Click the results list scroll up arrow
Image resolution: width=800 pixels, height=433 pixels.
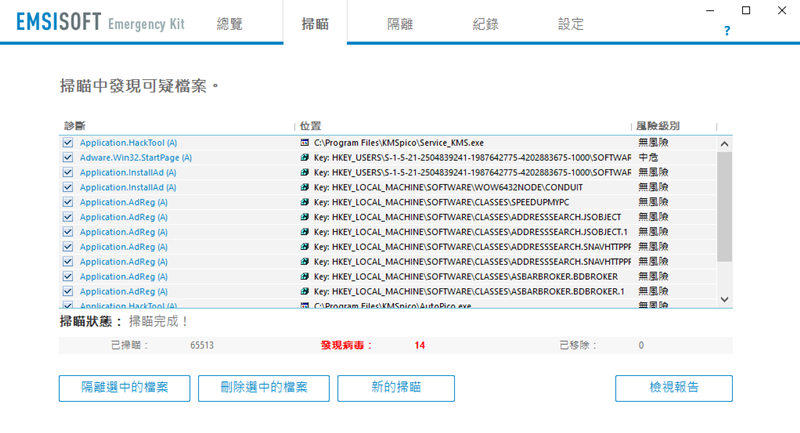tap(724, 144)
